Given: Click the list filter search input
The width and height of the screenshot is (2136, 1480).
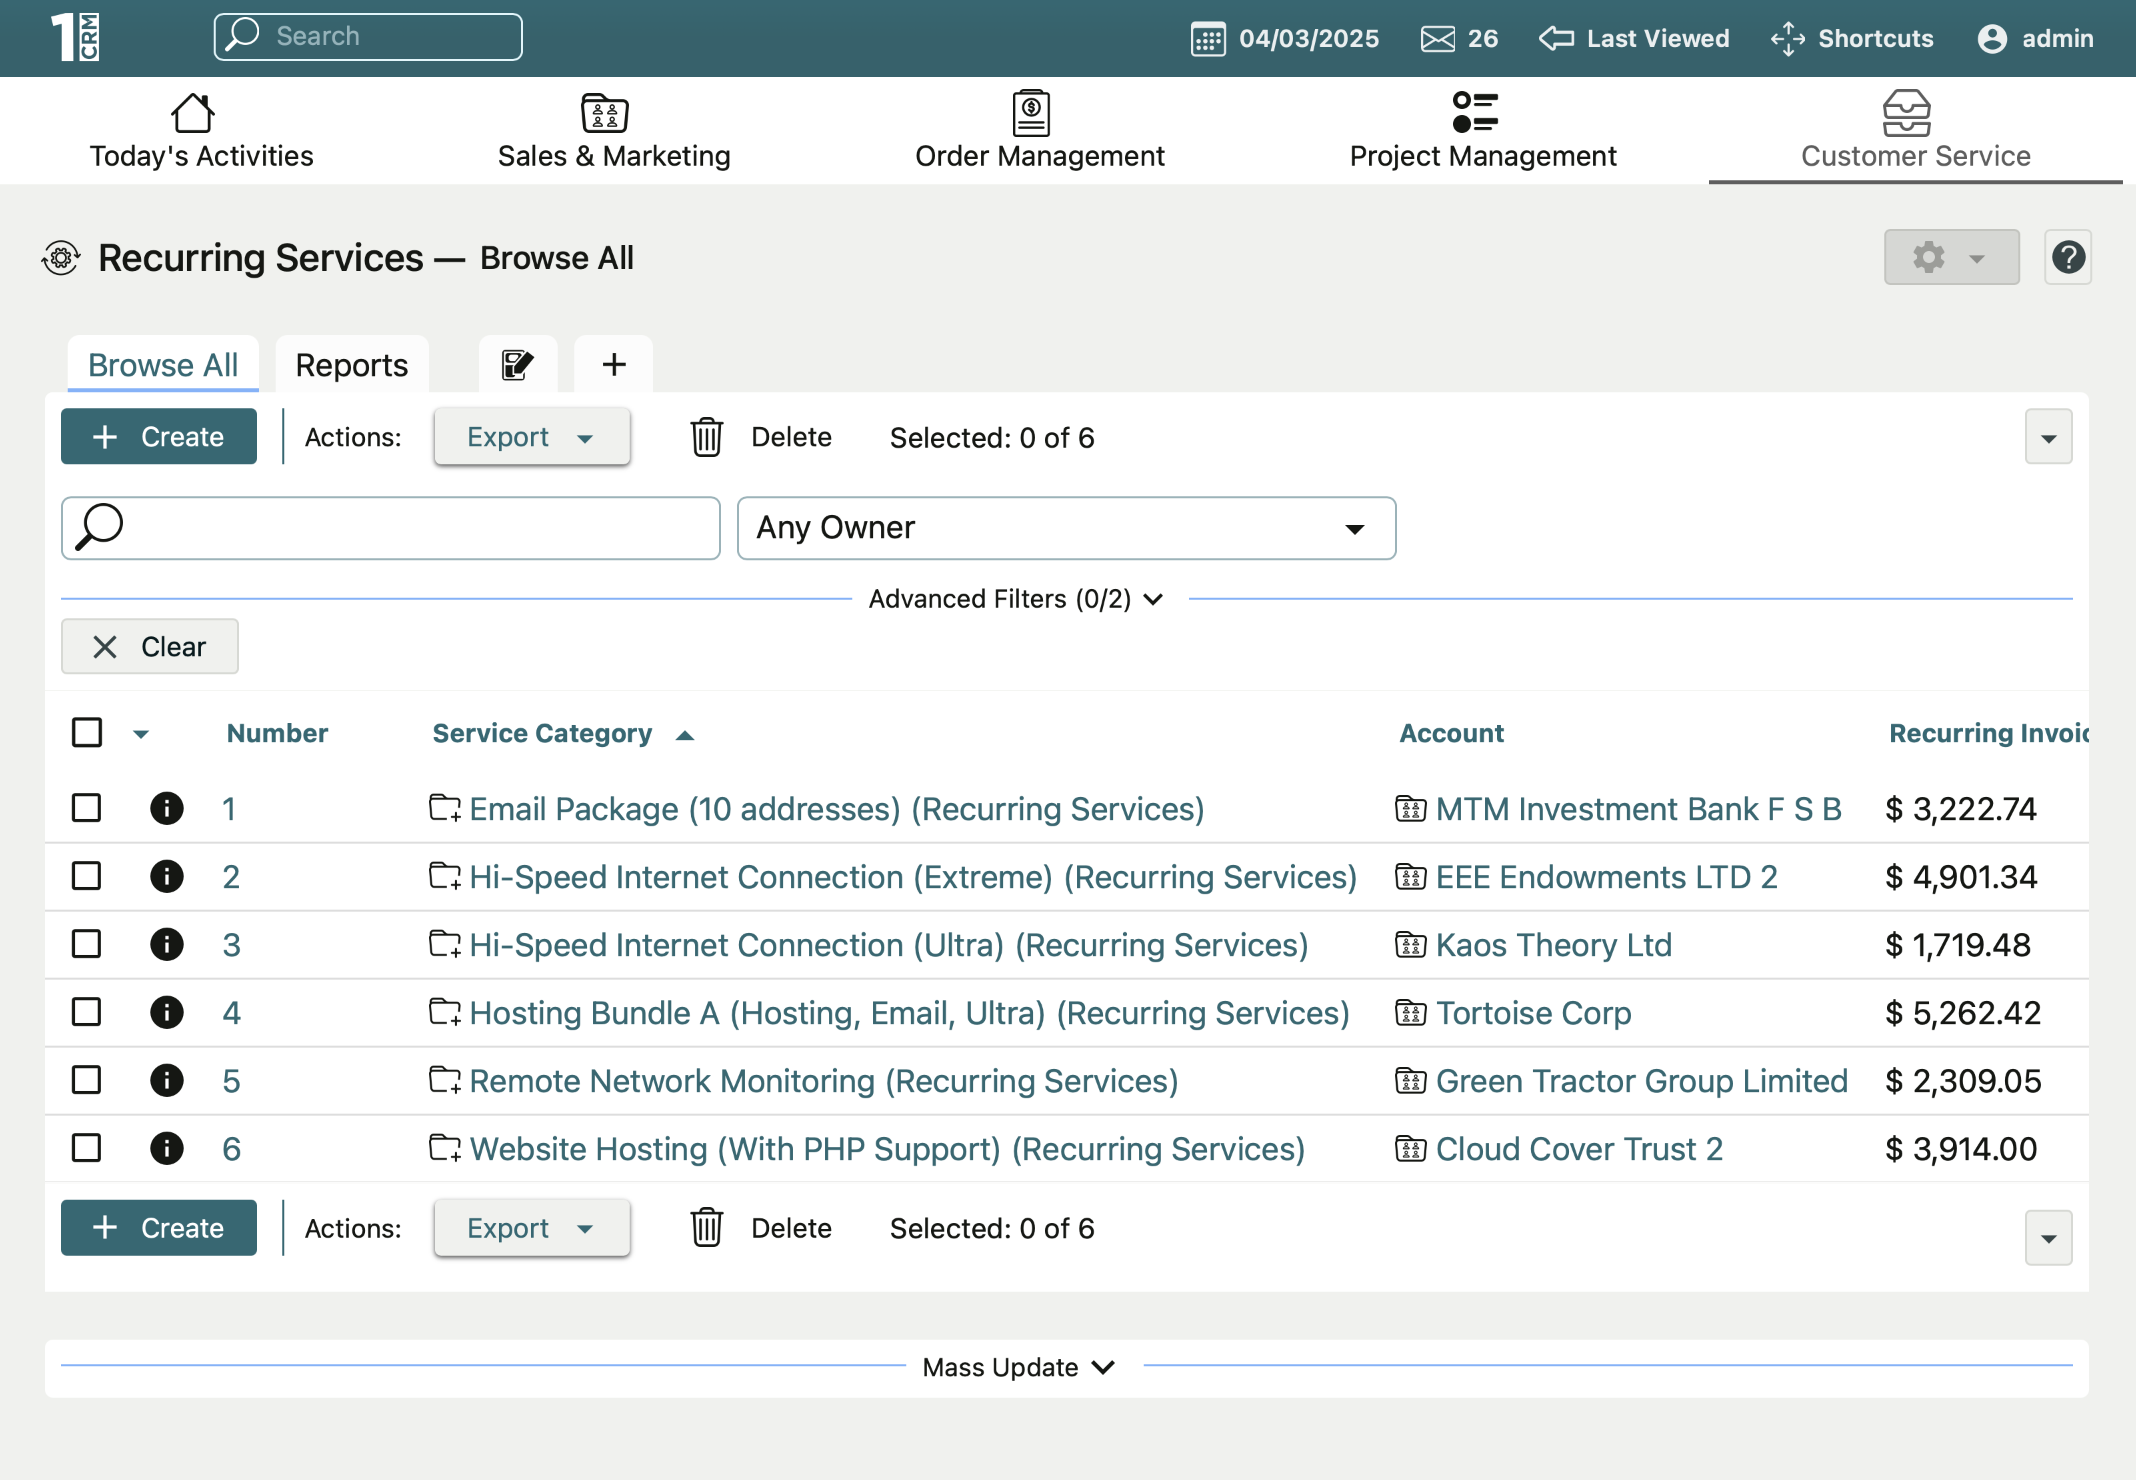Looking at the screenshot, I should (391, 528).
